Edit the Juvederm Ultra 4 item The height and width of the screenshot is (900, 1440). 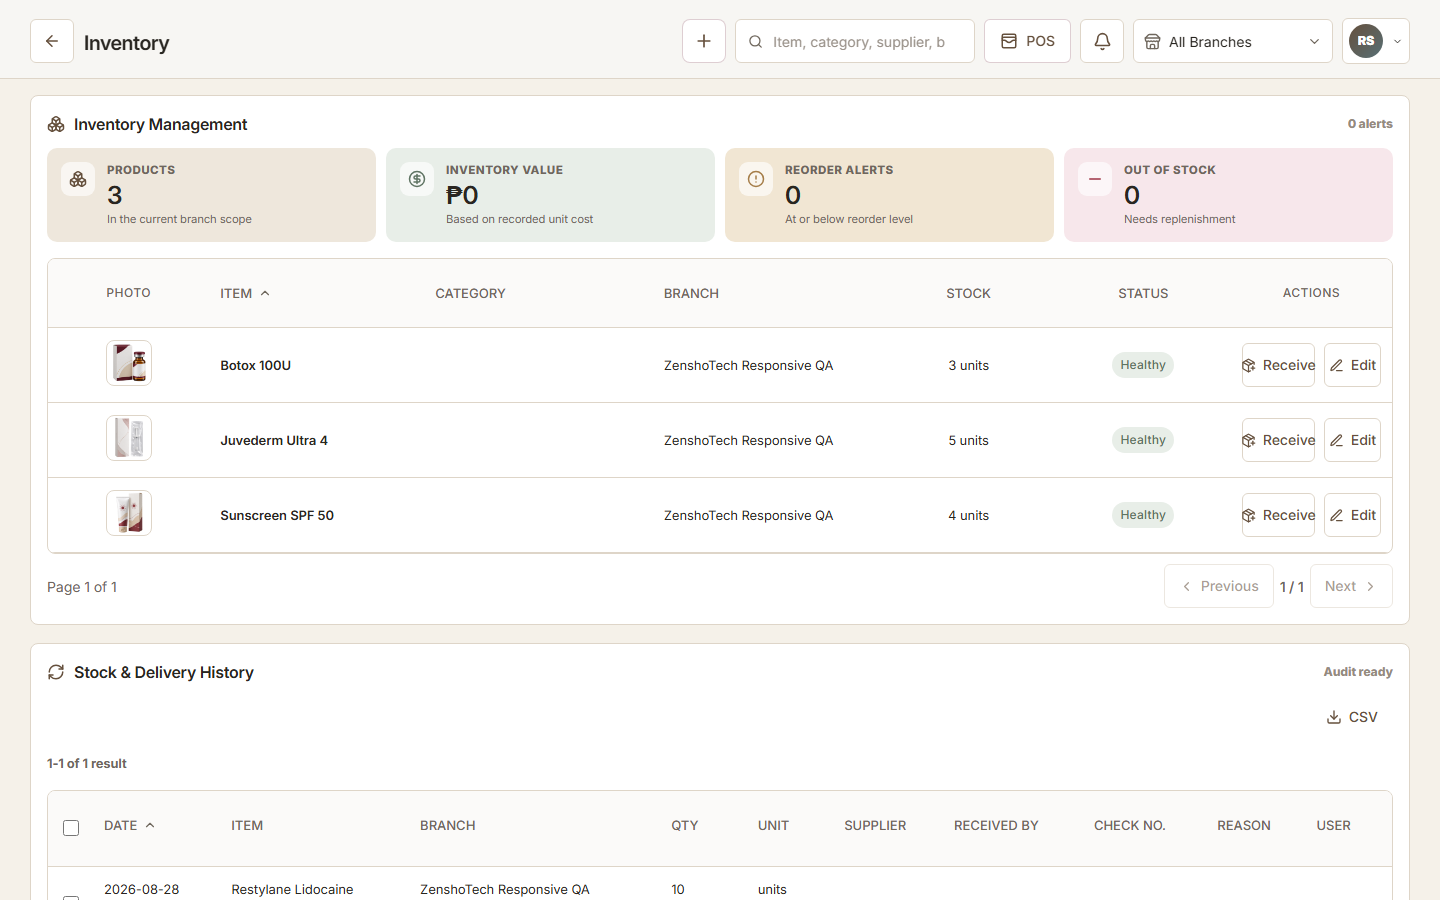tap(1352, 440)
